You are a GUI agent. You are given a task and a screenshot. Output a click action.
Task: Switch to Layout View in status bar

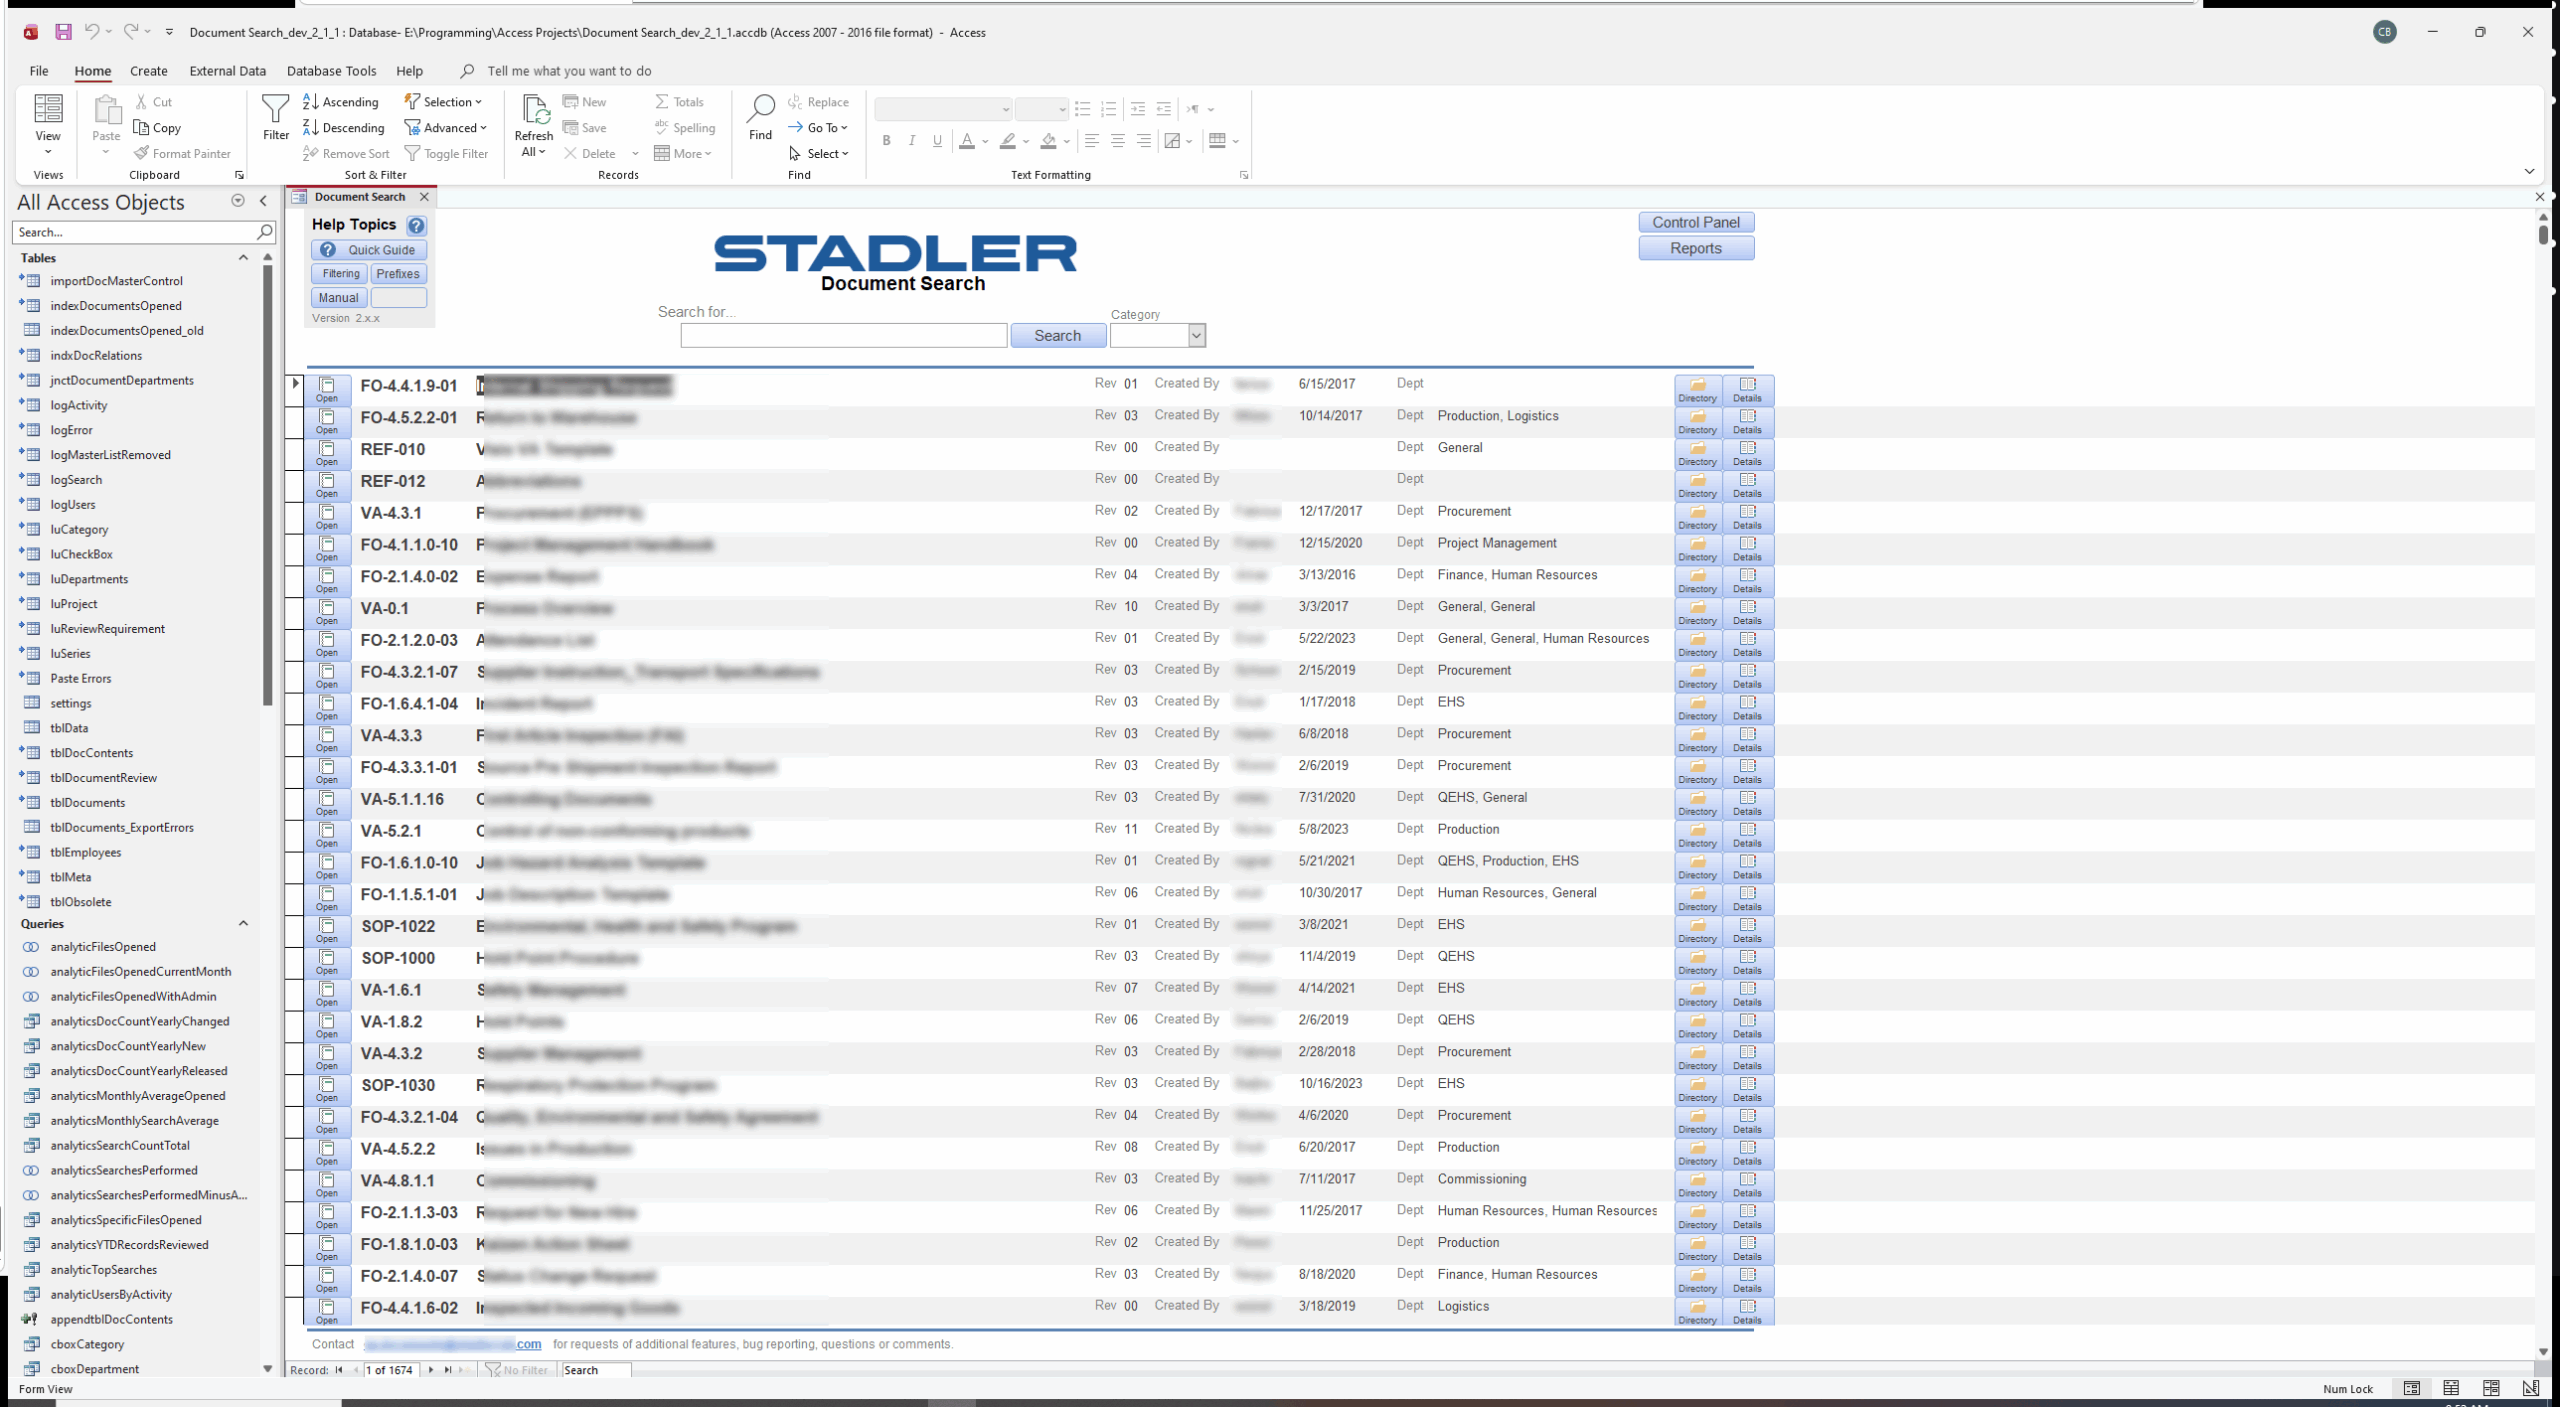pyautogui.click(x=2490, y=1388)
